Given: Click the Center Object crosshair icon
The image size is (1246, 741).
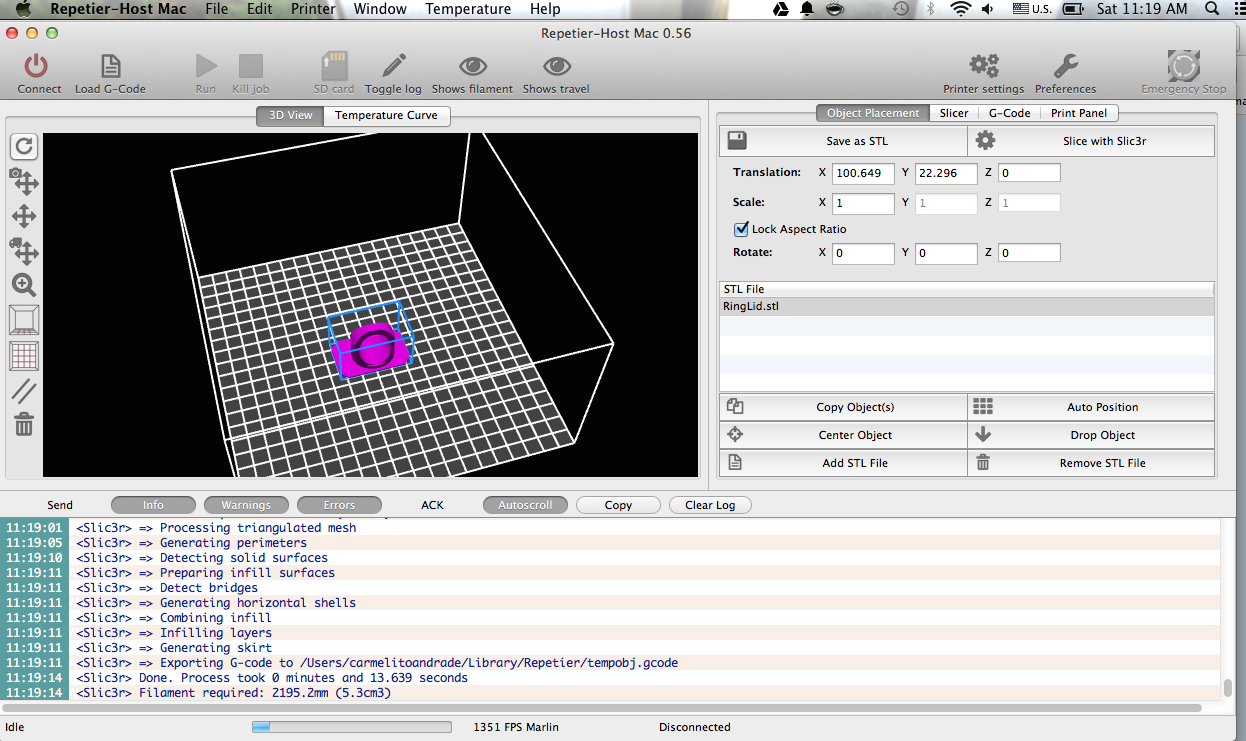Looking at the screenshot, I should click(x=735, y=435).
